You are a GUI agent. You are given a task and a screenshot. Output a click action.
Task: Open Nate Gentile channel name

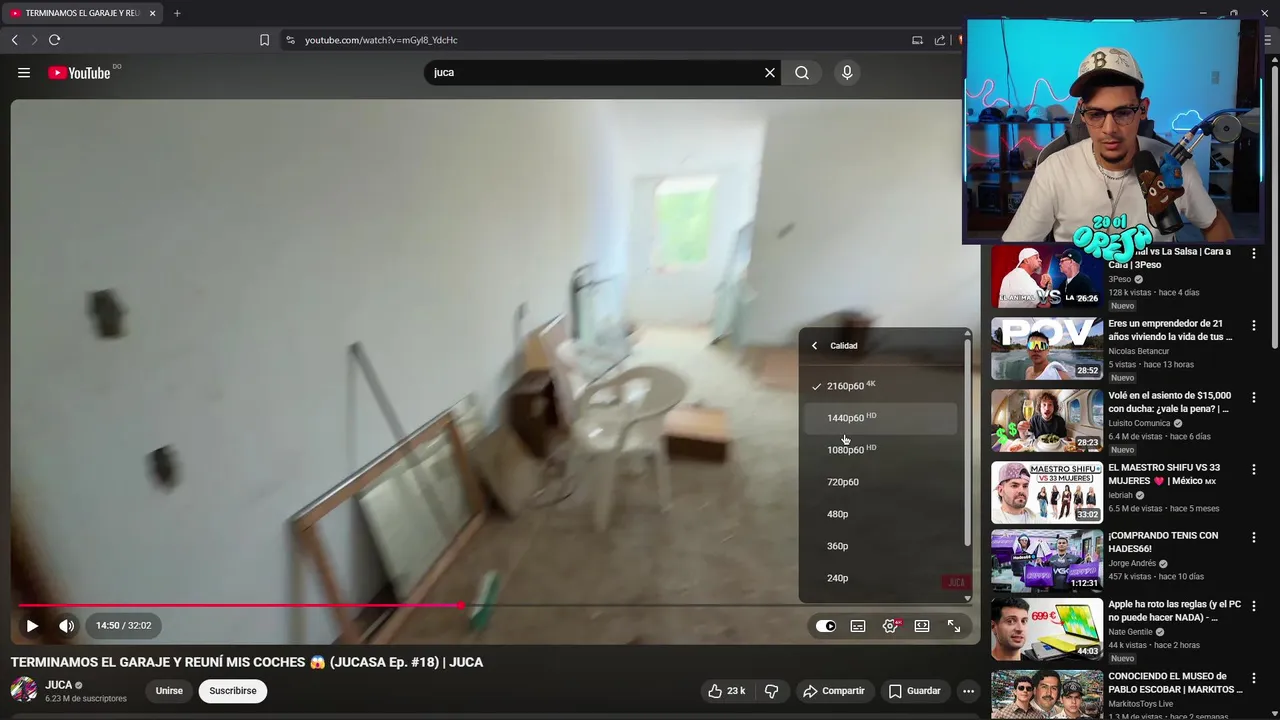[1130, 632]
